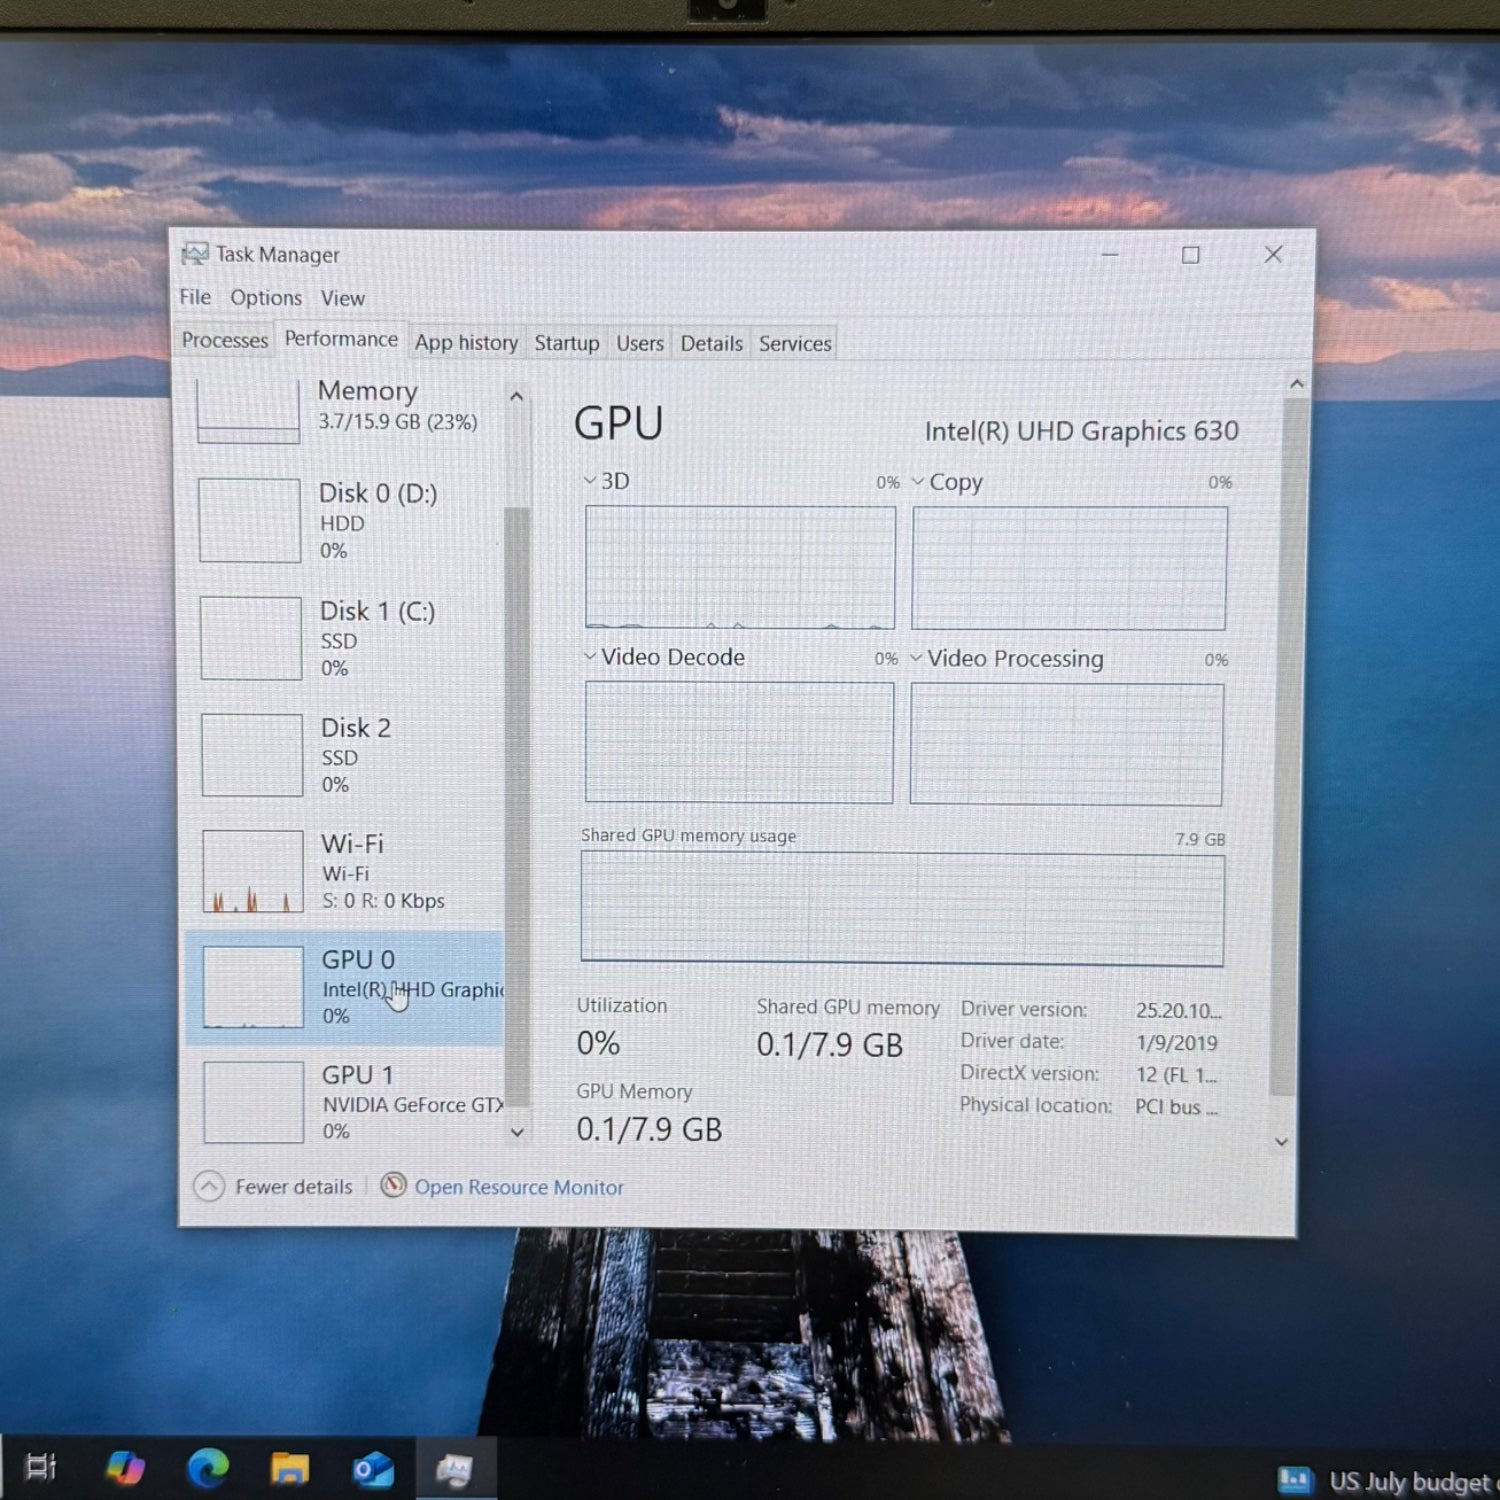
Task: Open File Explorer from the taskbar
Action: click(290, 1468)
